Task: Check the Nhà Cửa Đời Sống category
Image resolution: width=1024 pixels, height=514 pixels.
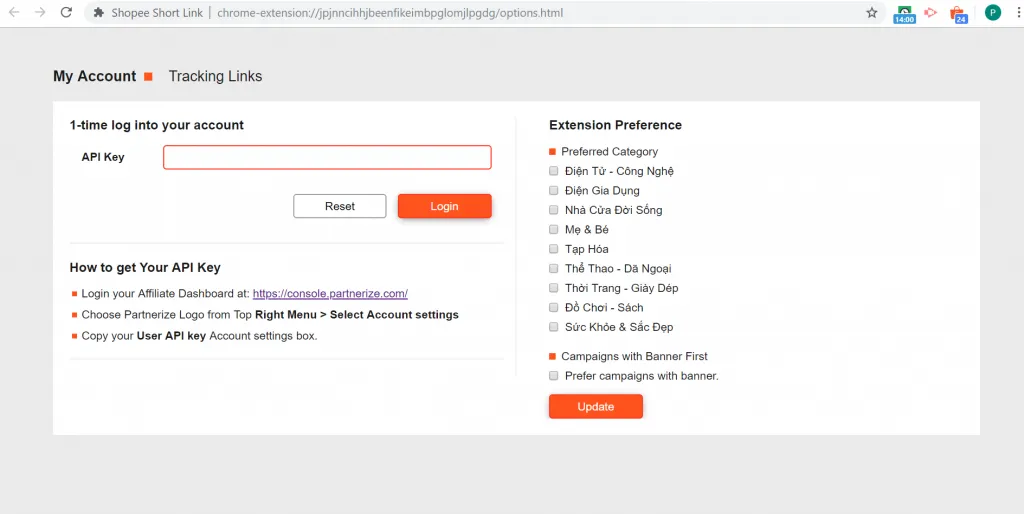Action: pos(554,210)
